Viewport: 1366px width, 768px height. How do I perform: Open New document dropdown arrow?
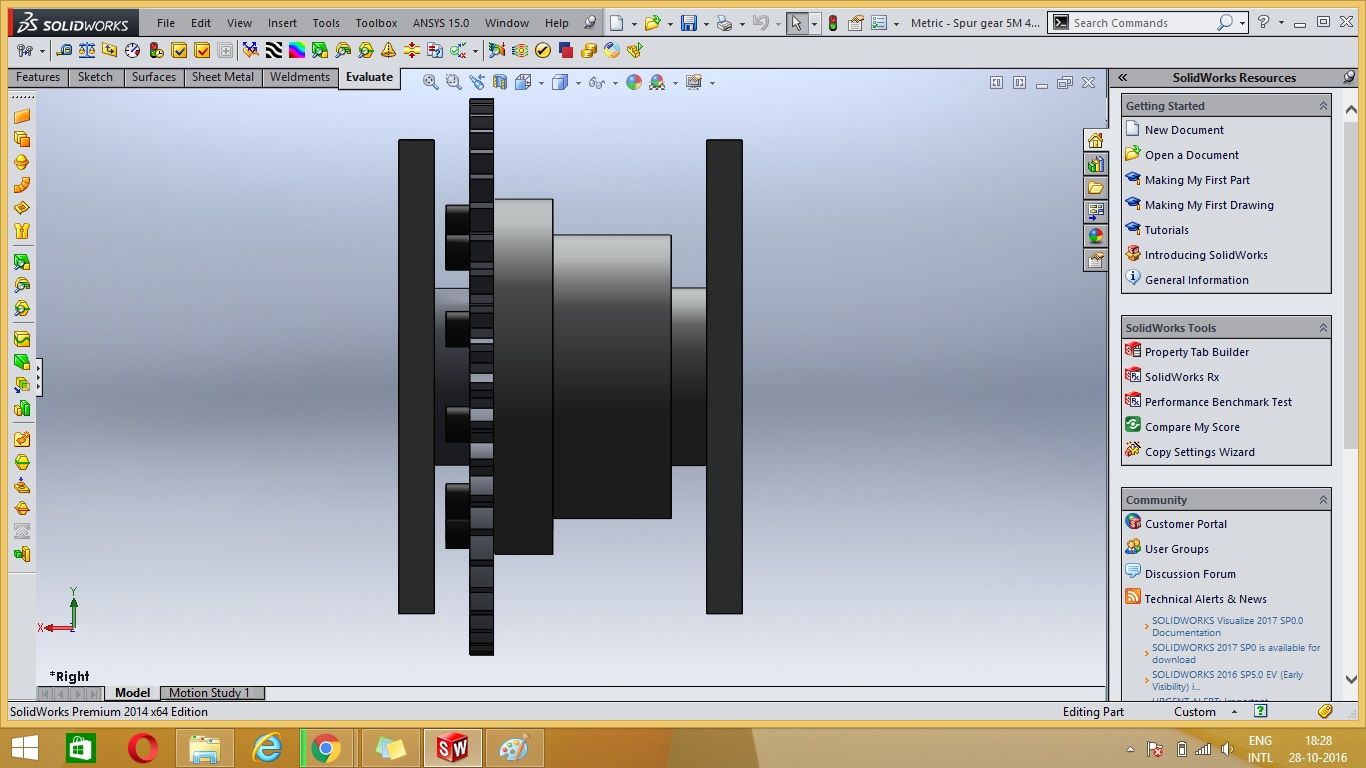tap(634, 23)
